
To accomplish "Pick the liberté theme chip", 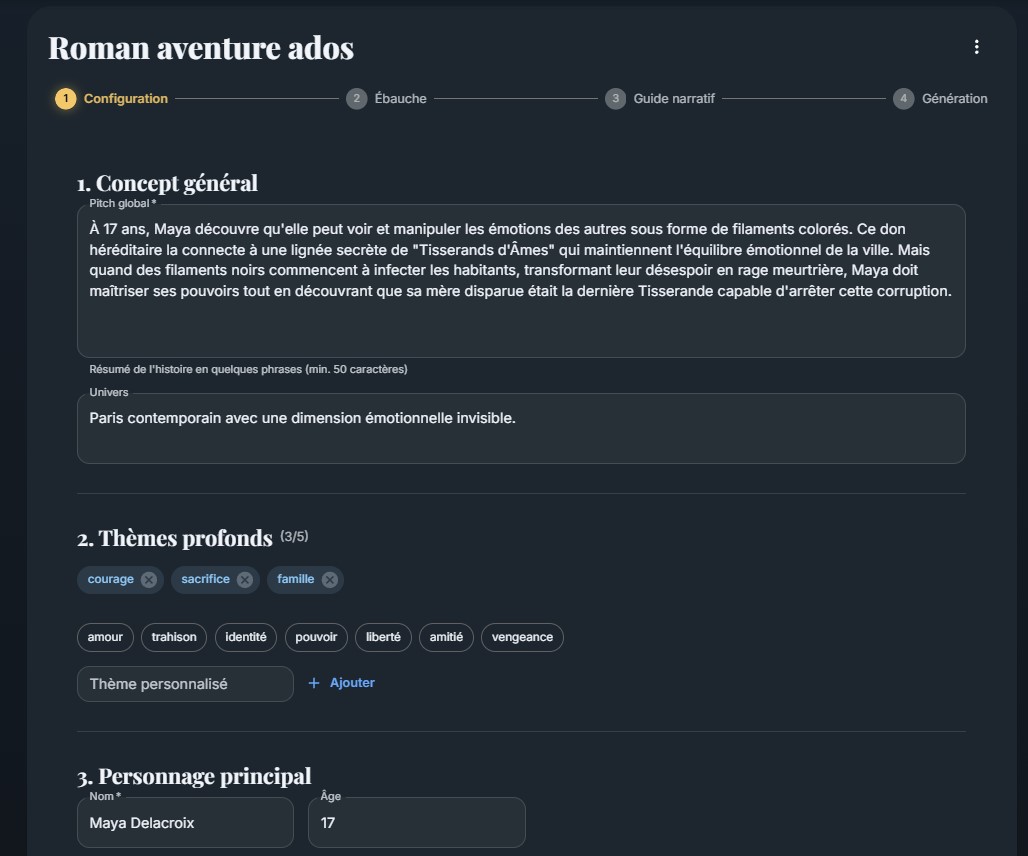I will (383, 637).
